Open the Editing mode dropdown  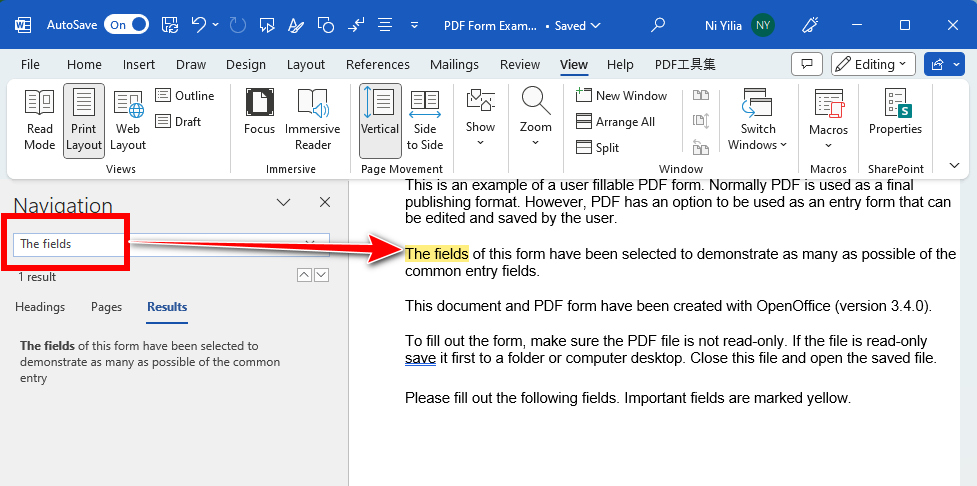(x=873, y=64)
